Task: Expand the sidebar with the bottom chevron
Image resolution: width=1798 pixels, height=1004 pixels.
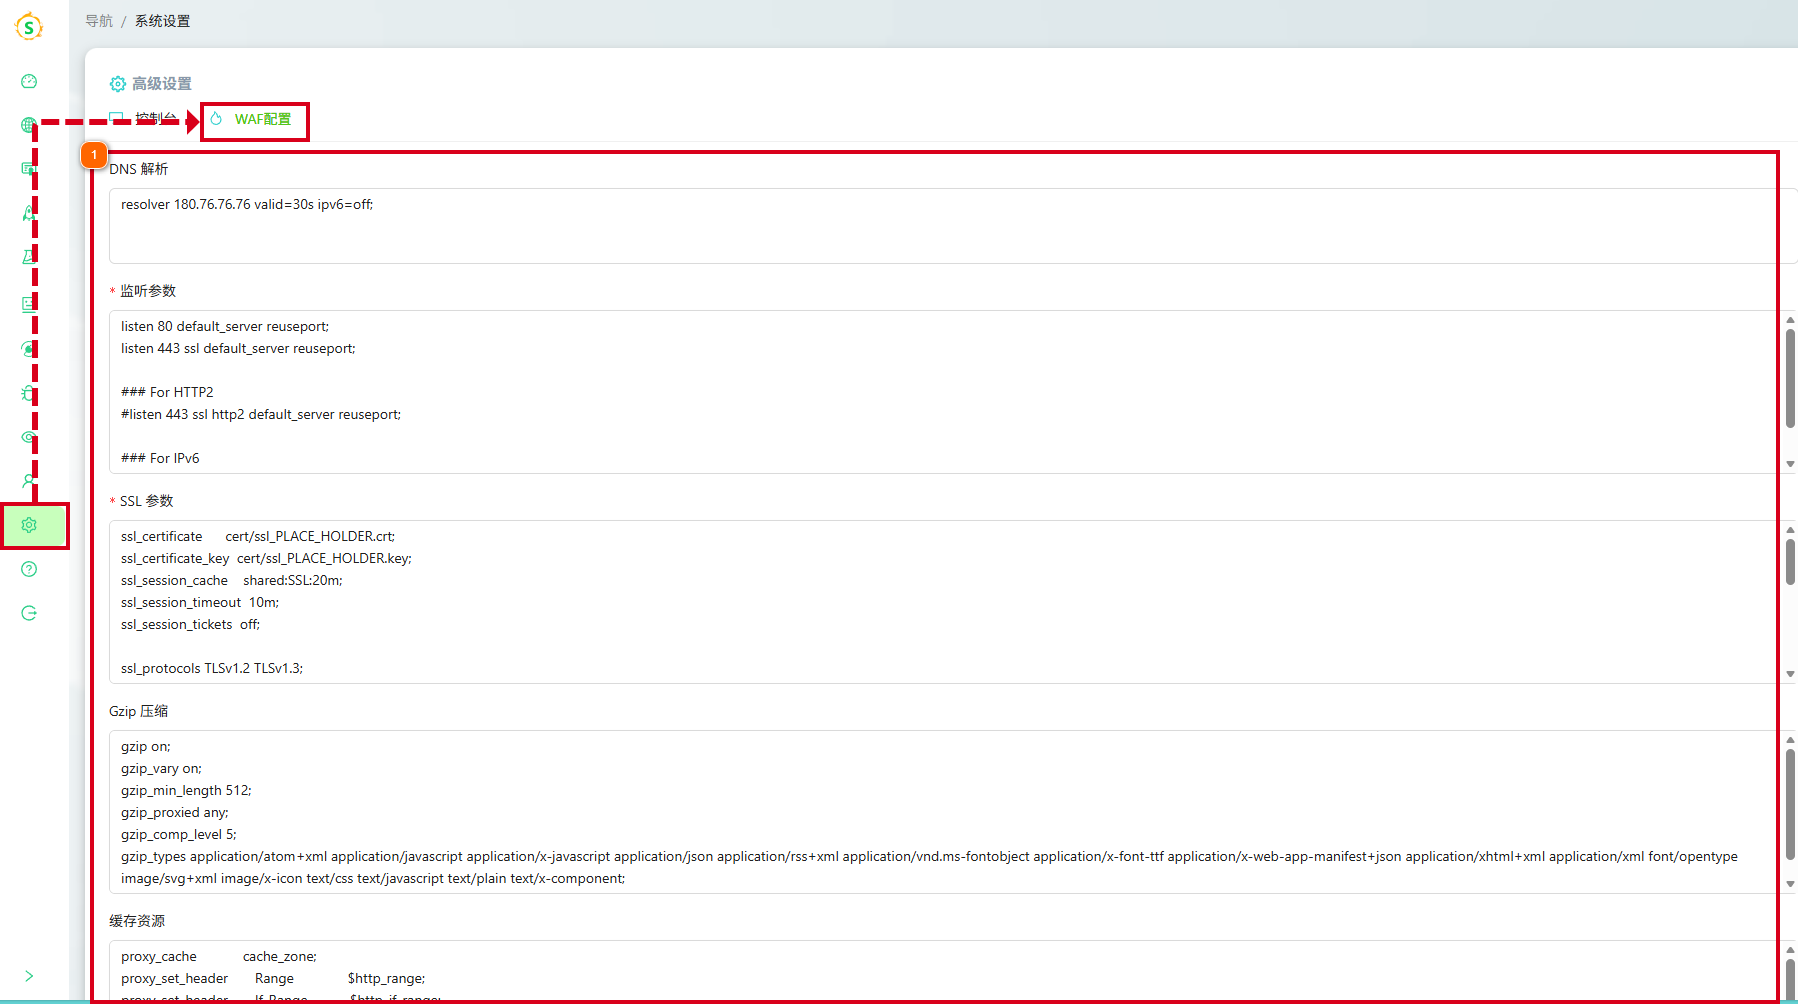Action: [x=29, y=976]
